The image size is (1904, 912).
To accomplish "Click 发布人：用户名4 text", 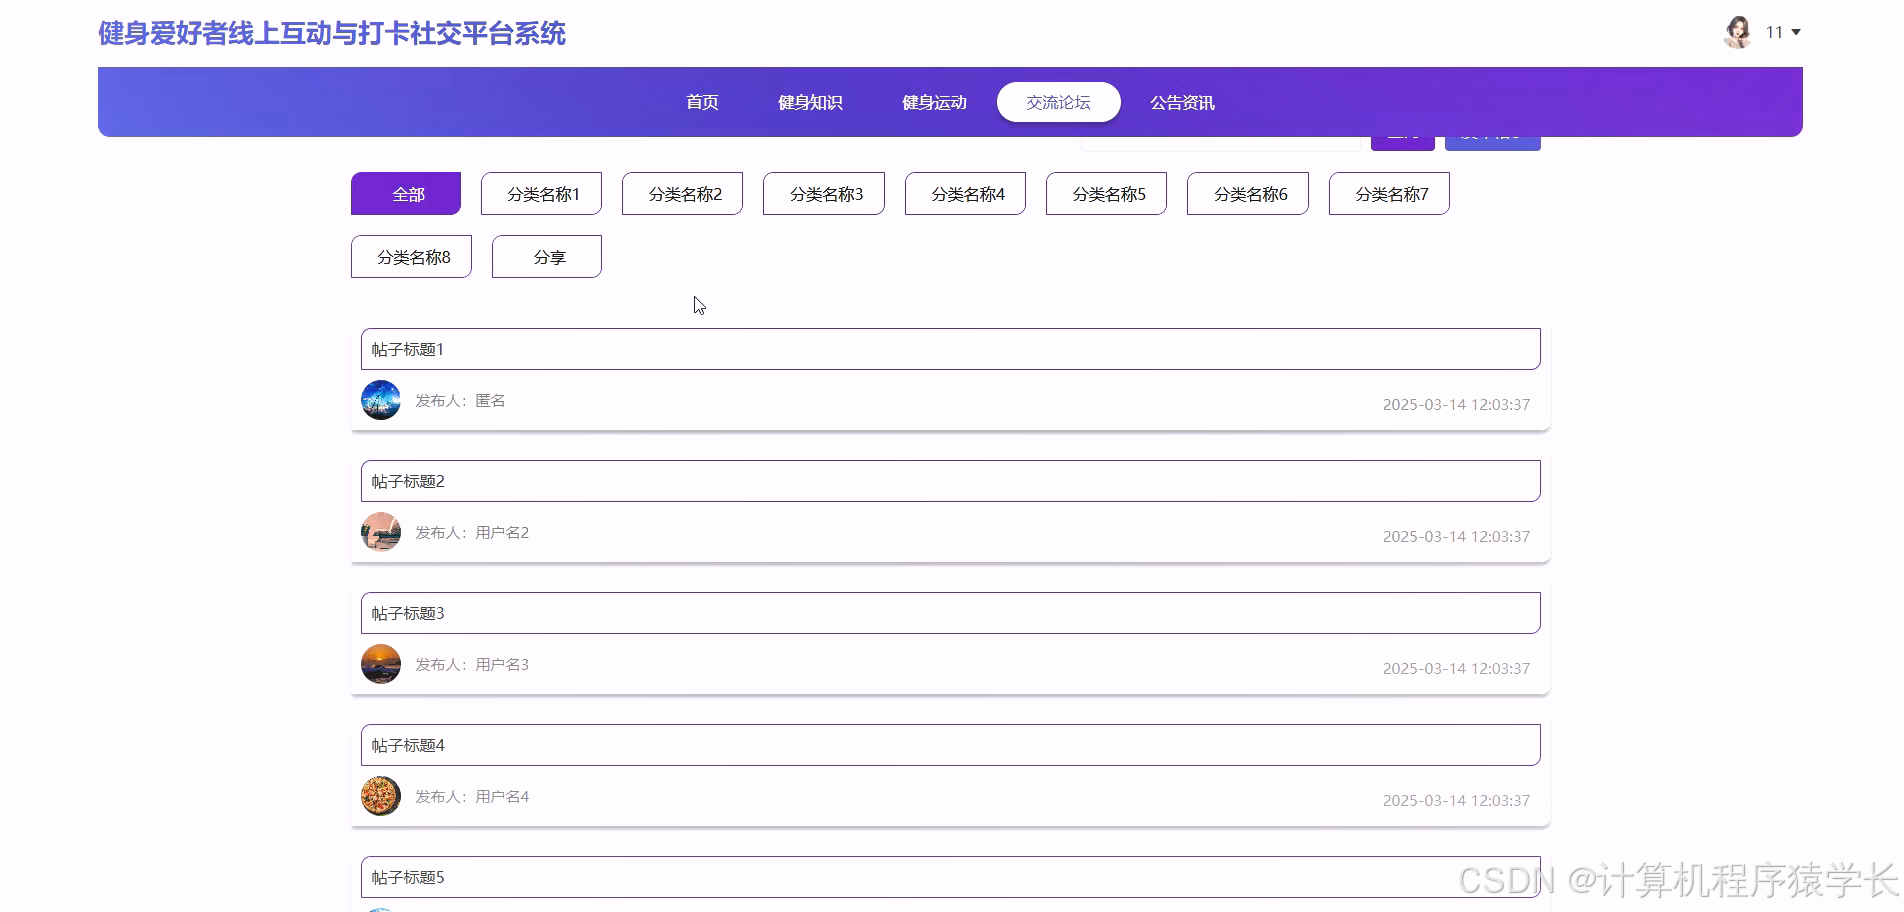I will [472, 796].
